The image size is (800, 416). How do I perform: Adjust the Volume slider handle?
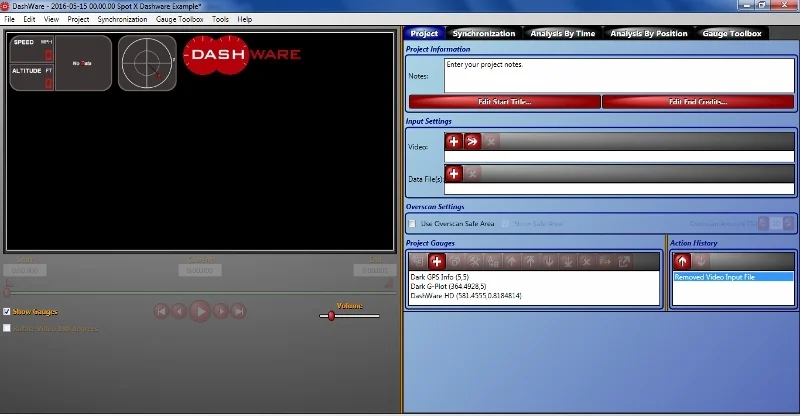pos(332,316)
